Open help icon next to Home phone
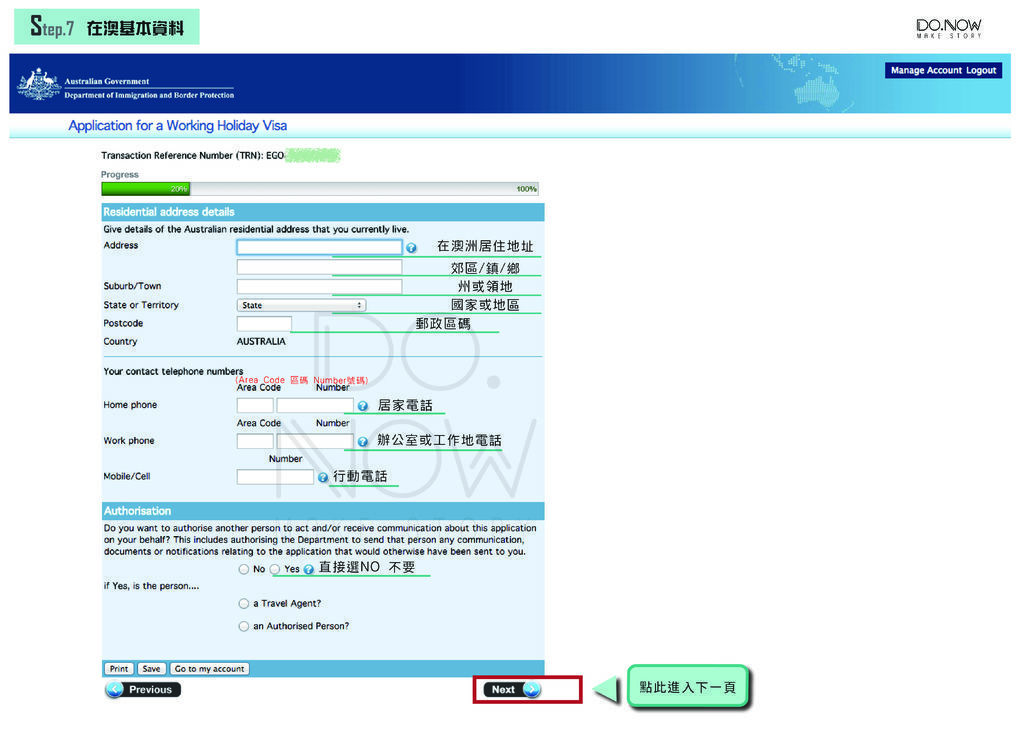The width and height of the screenshot is (1024, 733). tap(362, 406)
